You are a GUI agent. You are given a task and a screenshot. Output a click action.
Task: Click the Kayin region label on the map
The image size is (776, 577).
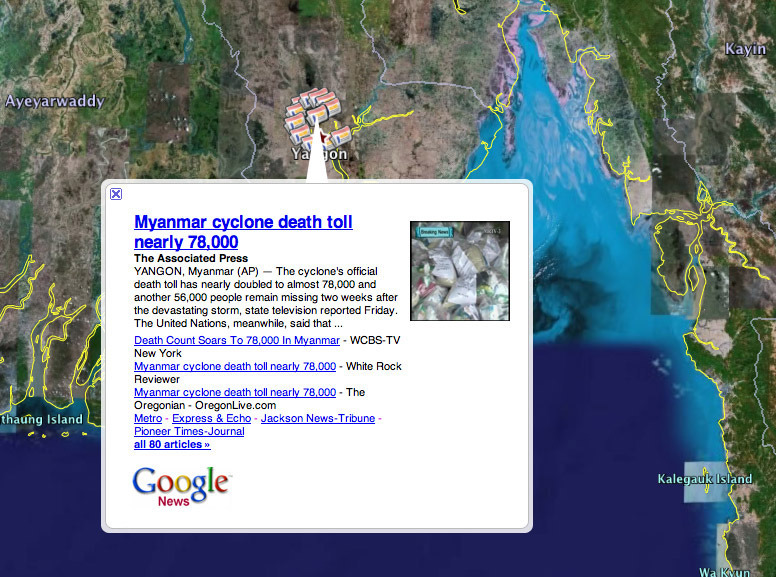pos(745,49)
